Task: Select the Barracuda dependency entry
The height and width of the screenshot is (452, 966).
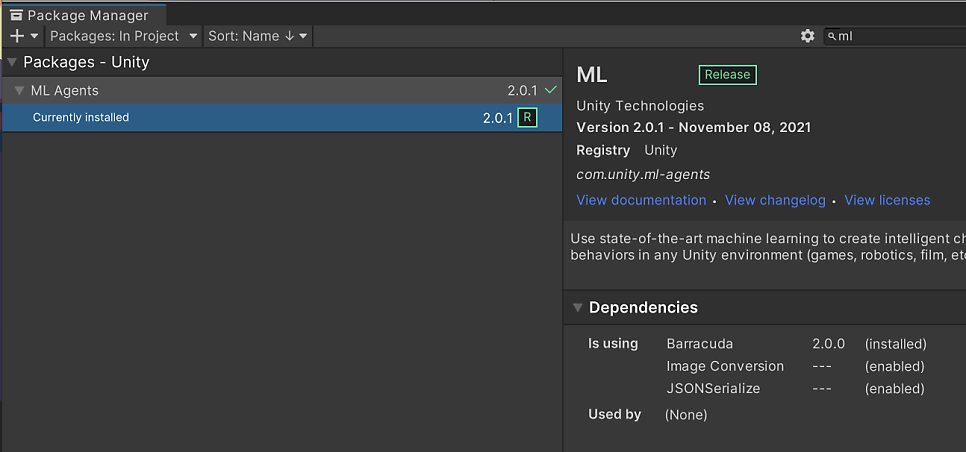Action: tap(700, 344)
